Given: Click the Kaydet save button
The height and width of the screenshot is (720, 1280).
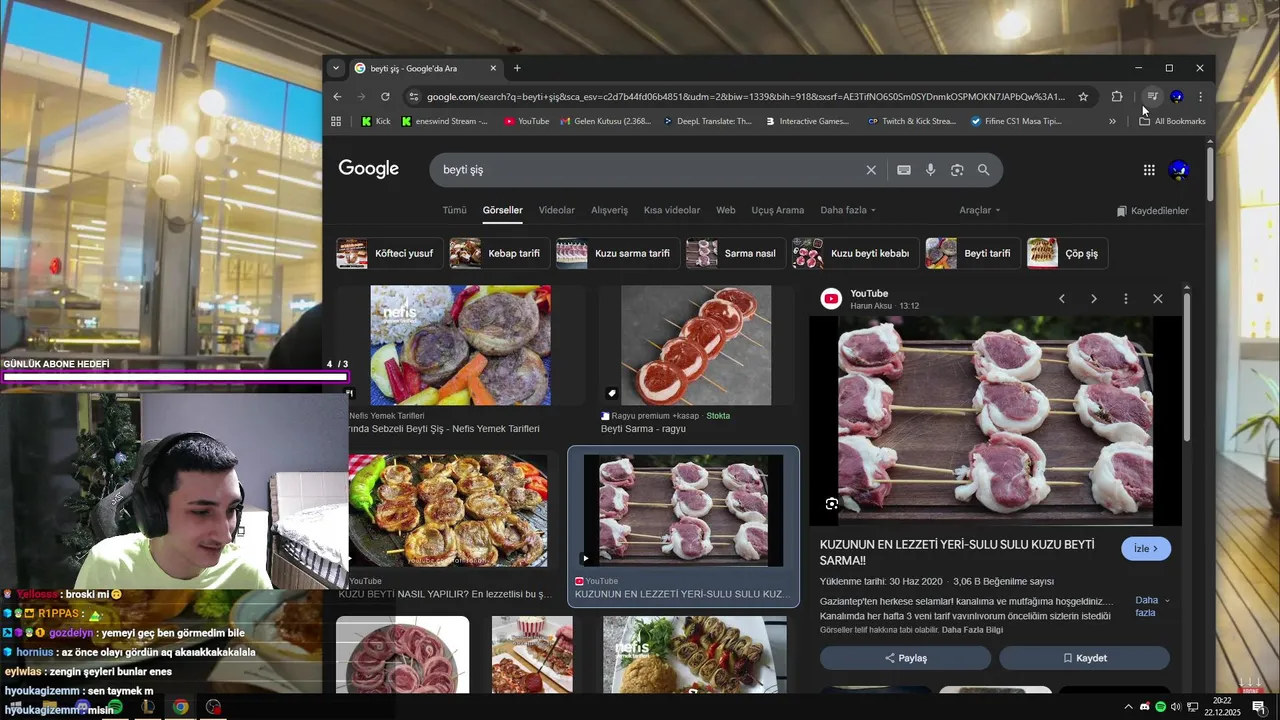Looking at the screenshot, I should [1084, 658].
